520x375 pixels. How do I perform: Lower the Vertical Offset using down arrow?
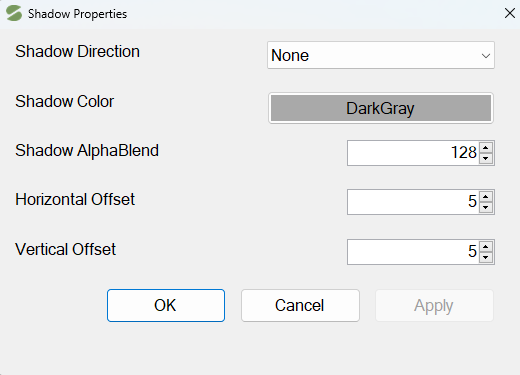pos(486,257)
